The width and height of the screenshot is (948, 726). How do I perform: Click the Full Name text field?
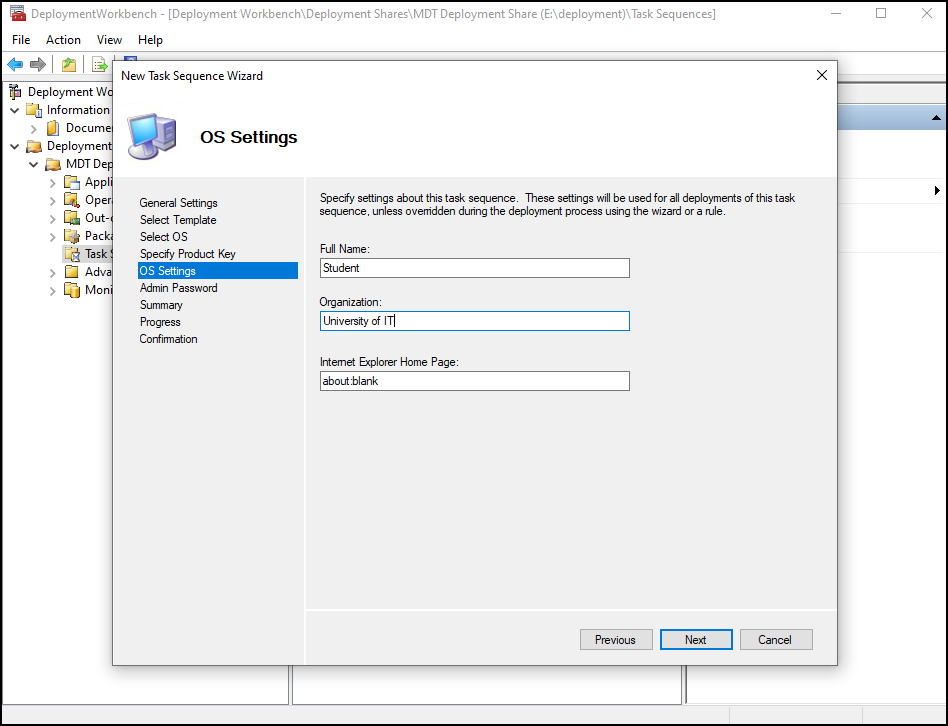[475, 268]
